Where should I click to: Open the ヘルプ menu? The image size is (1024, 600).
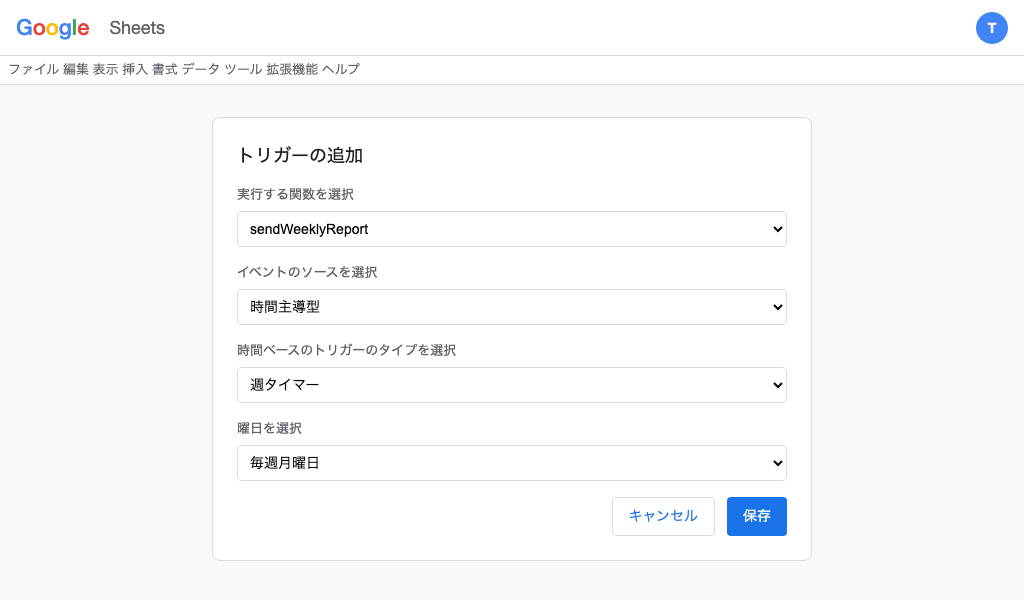point(342,69)
